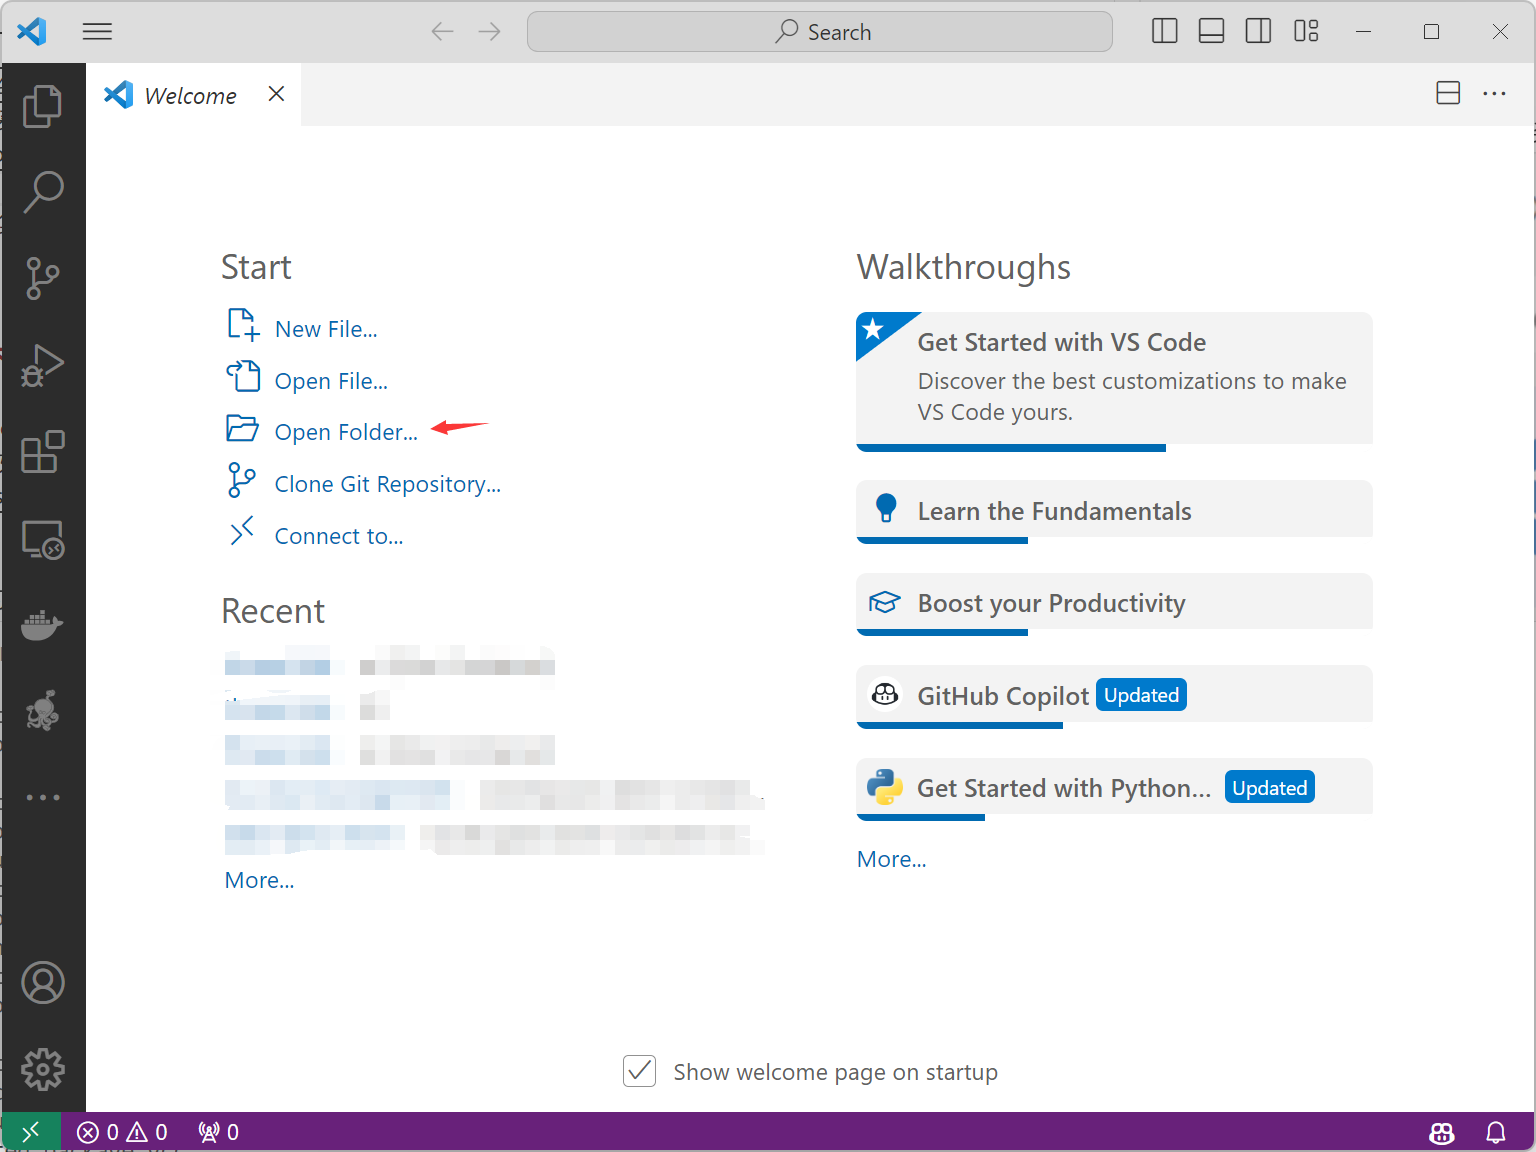
Task: Open Remote Explorer view
Action: pyautogui.click(x=42, y=539)
